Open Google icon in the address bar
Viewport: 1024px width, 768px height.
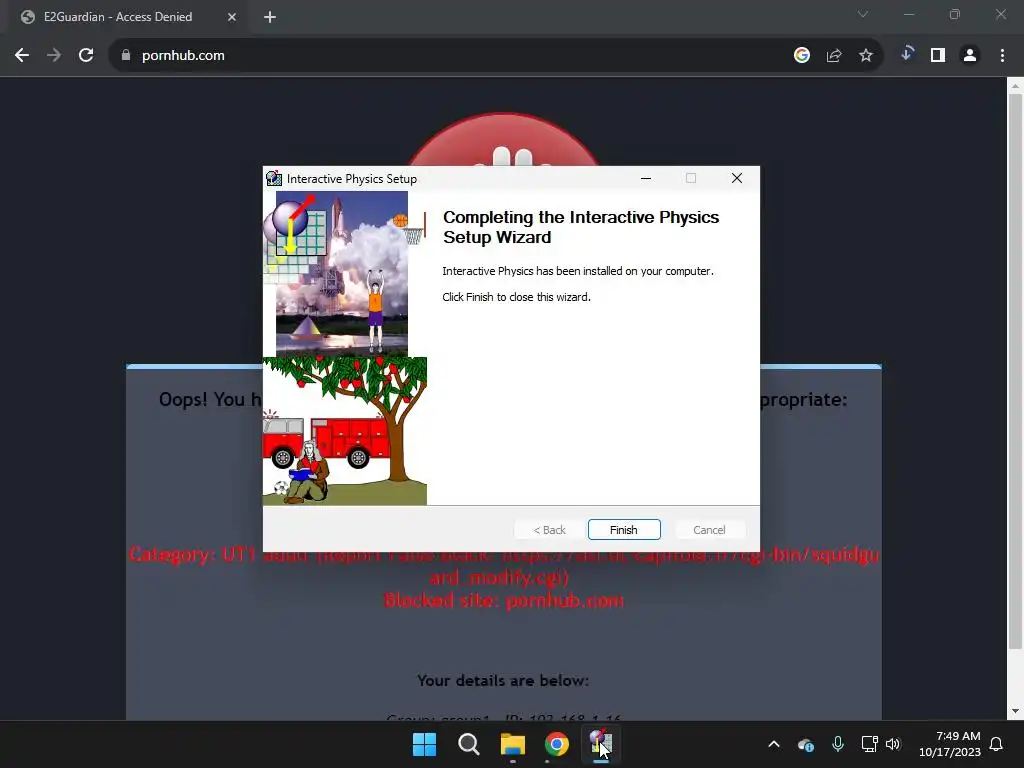click(802, 56)
